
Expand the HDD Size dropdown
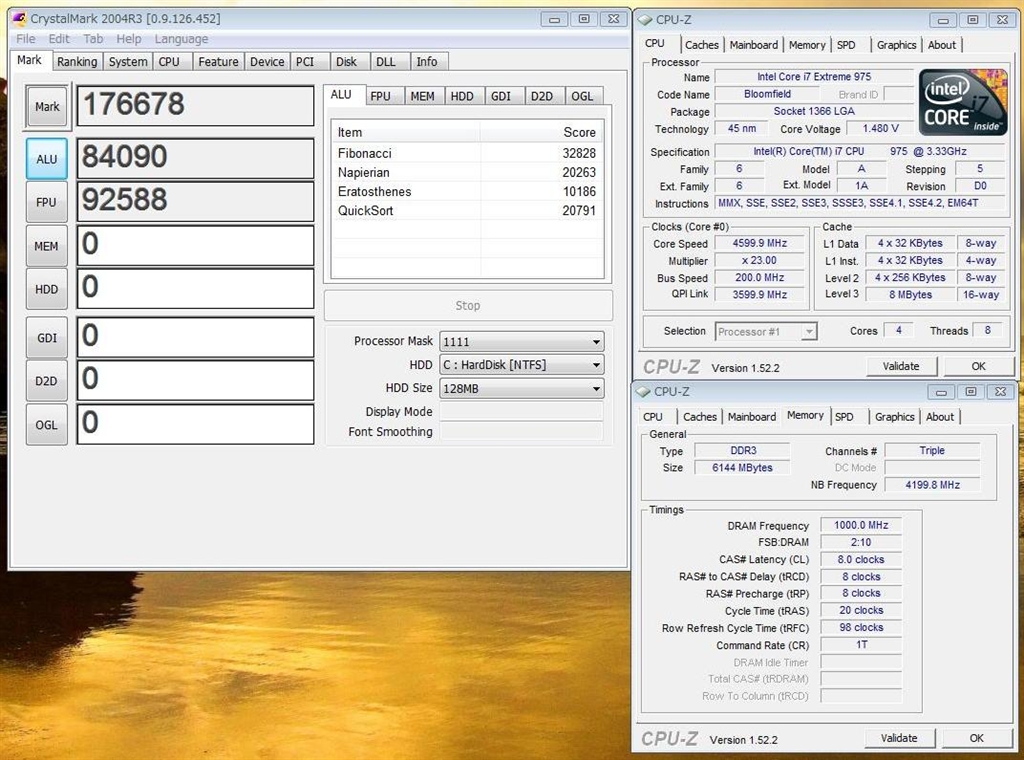[521, 388]
